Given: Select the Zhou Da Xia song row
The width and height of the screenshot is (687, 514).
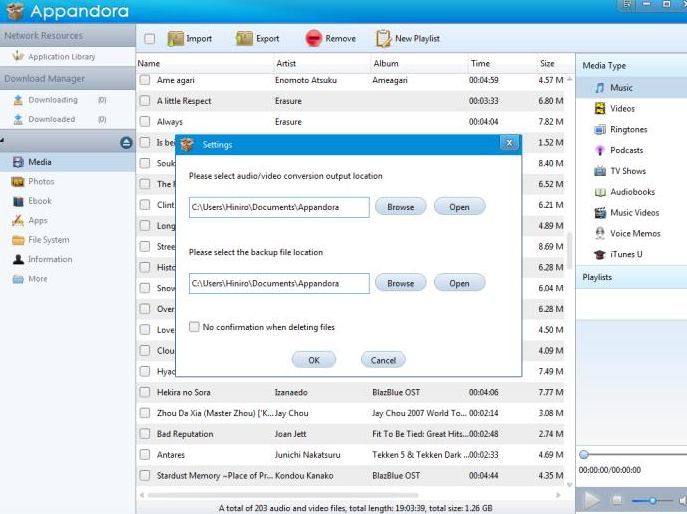Looking at the screenshot, I should pyautogui.click(x=351, y=413).
